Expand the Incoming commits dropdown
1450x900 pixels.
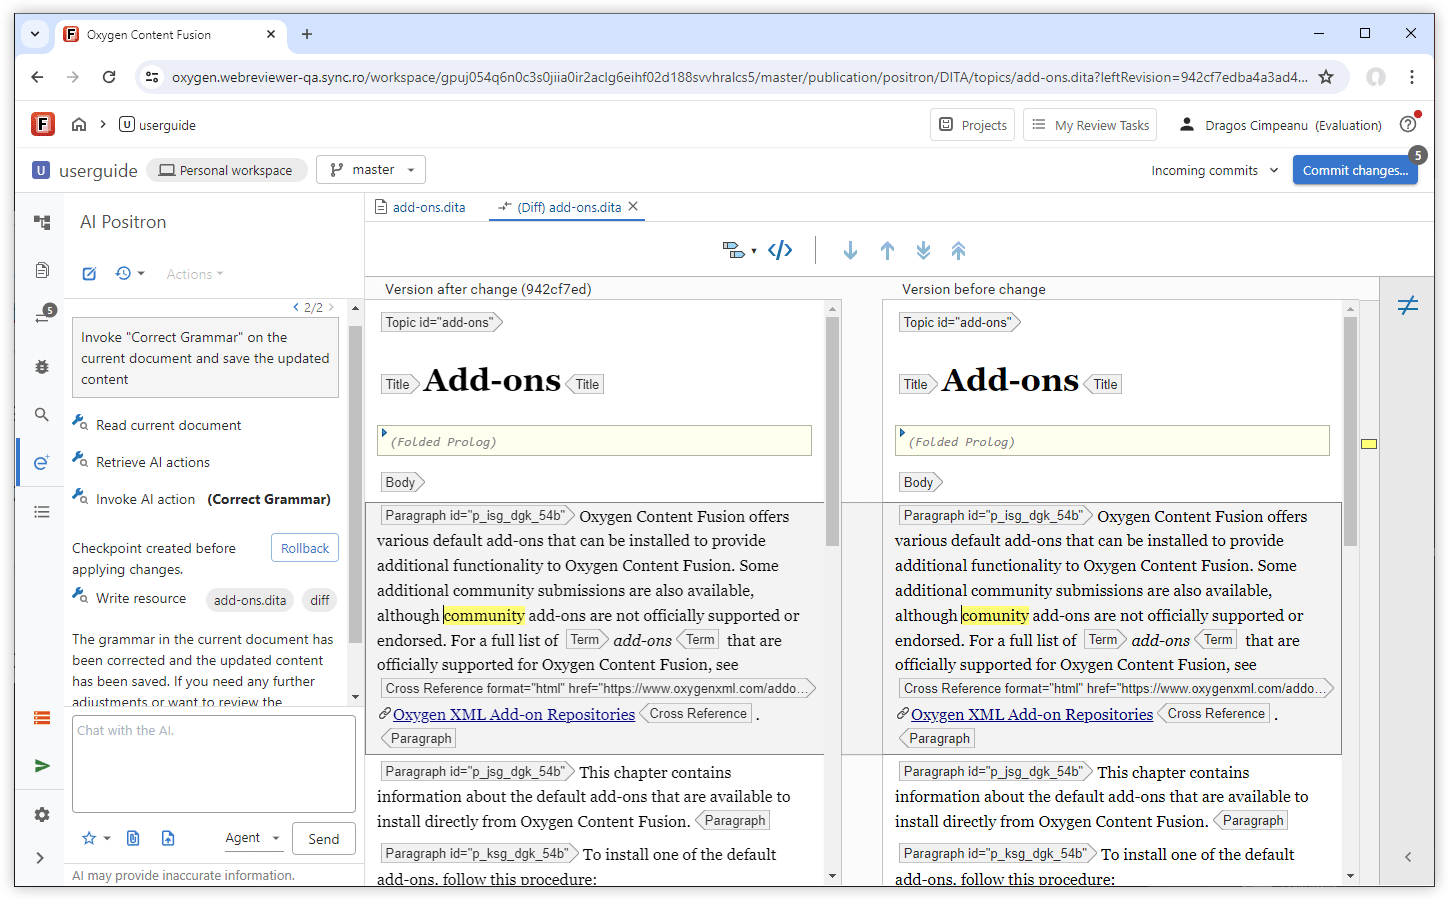[1215, 170]
